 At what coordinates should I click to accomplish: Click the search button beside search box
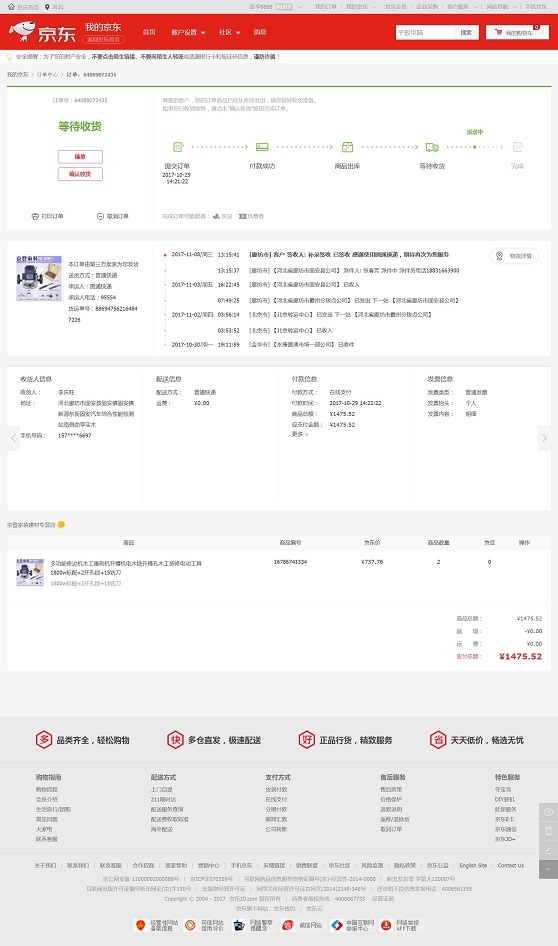(466, 32)
